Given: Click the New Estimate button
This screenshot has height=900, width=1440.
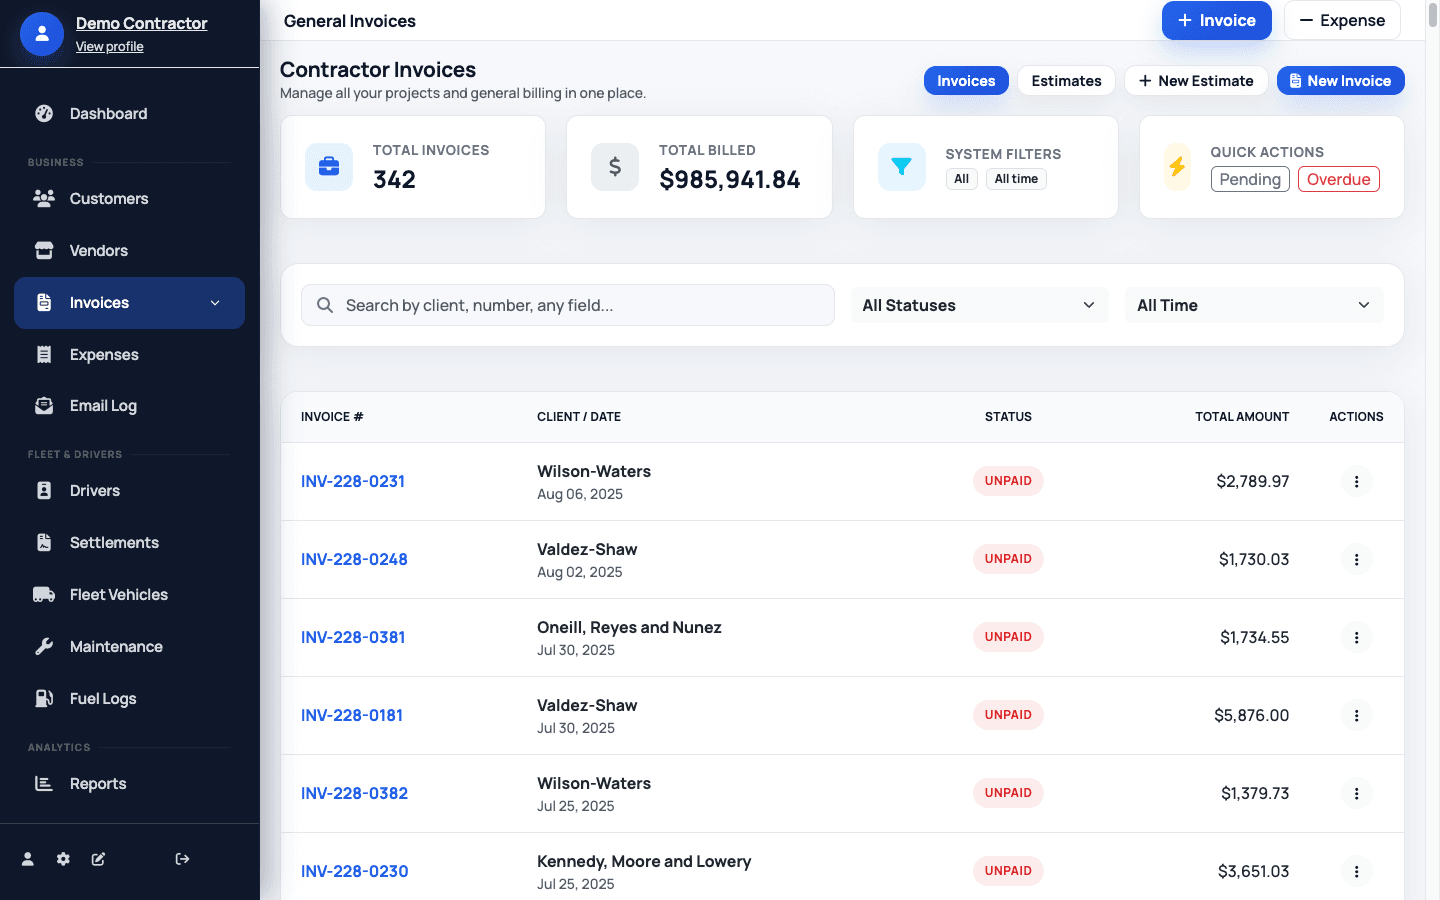Looking at the screenshot, I should (1196, 81).
